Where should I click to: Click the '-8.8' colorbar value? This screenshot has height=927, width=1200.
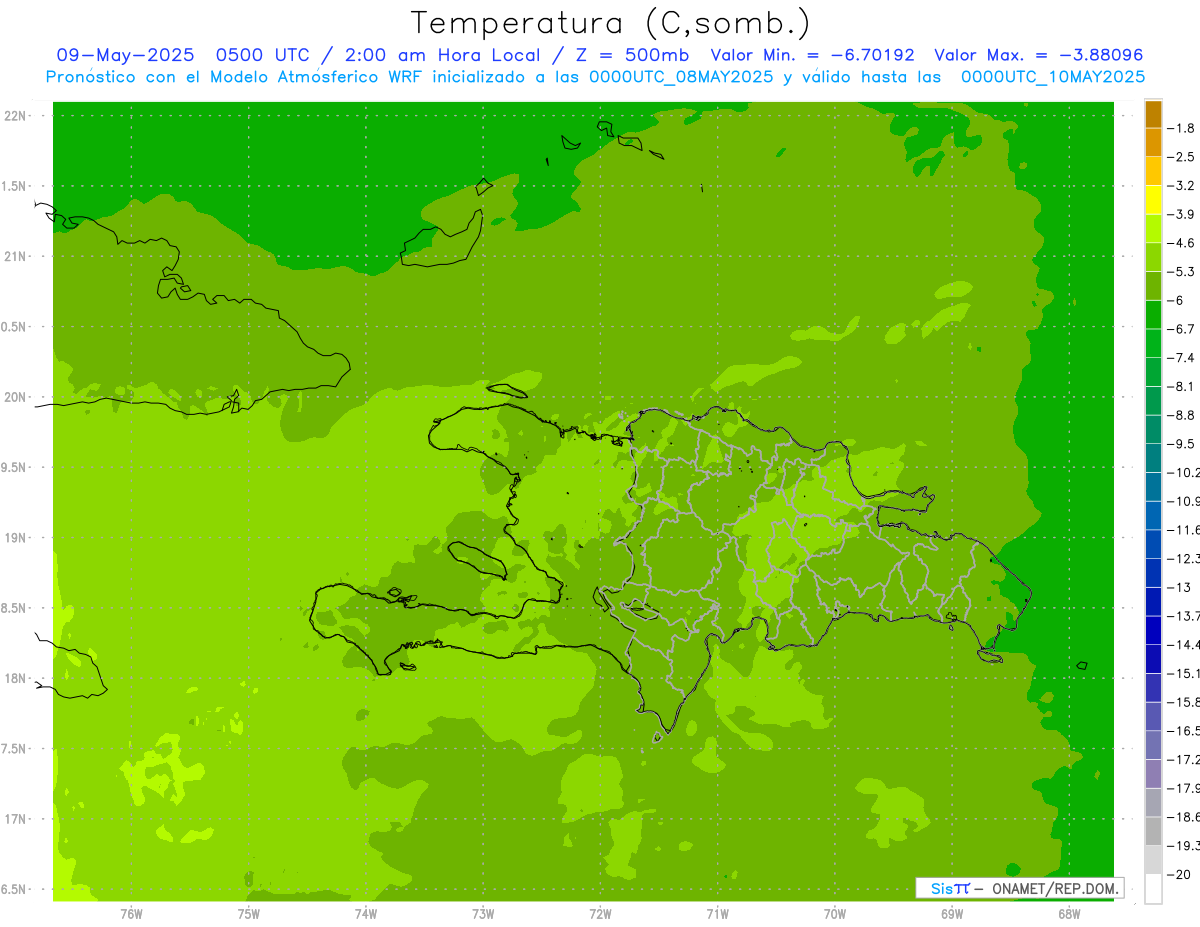pyautogui.click(x=1182, y=415)
